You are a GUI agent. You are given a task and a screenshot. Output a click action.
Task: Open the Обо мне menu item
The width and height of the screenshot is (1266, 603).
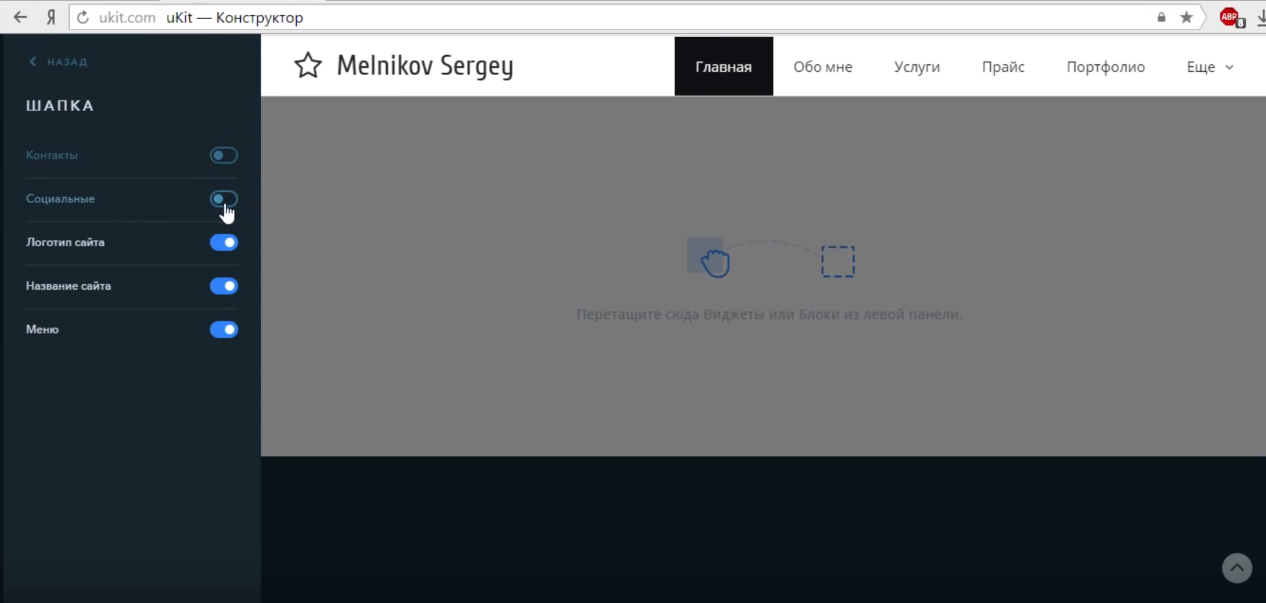coord(822,67)
